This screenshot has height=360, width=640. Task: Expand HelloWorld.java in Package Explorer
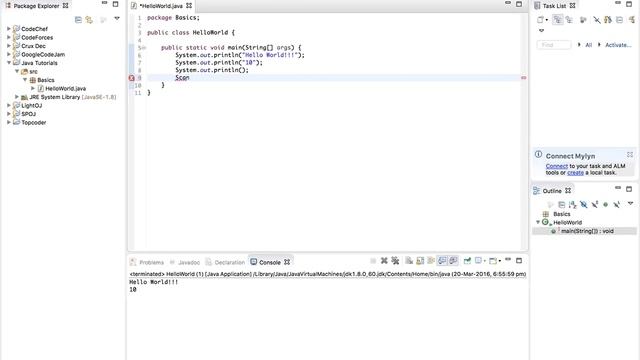tap(33, 89)
